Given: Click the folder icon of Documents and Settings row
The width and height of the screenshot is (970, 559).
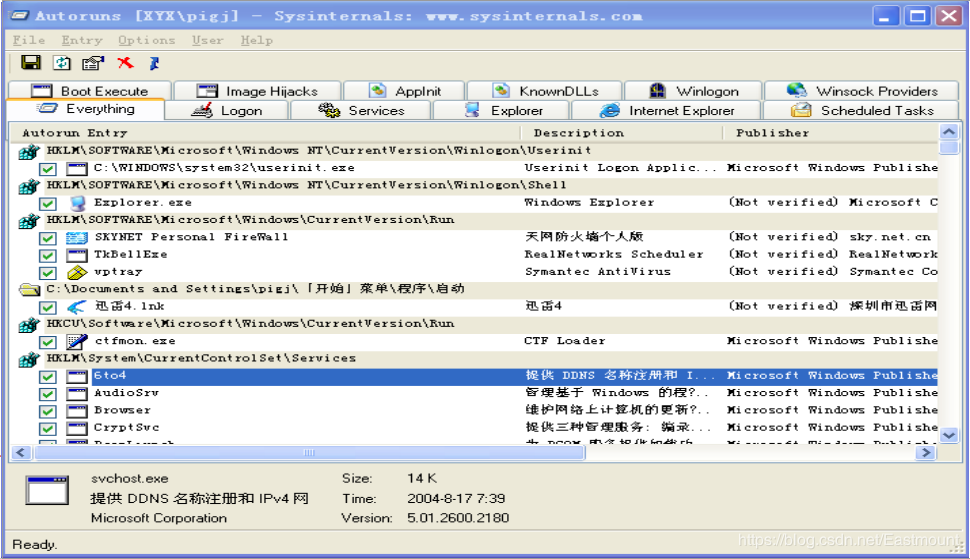Looking at the screenshot, I should [29, 289].
